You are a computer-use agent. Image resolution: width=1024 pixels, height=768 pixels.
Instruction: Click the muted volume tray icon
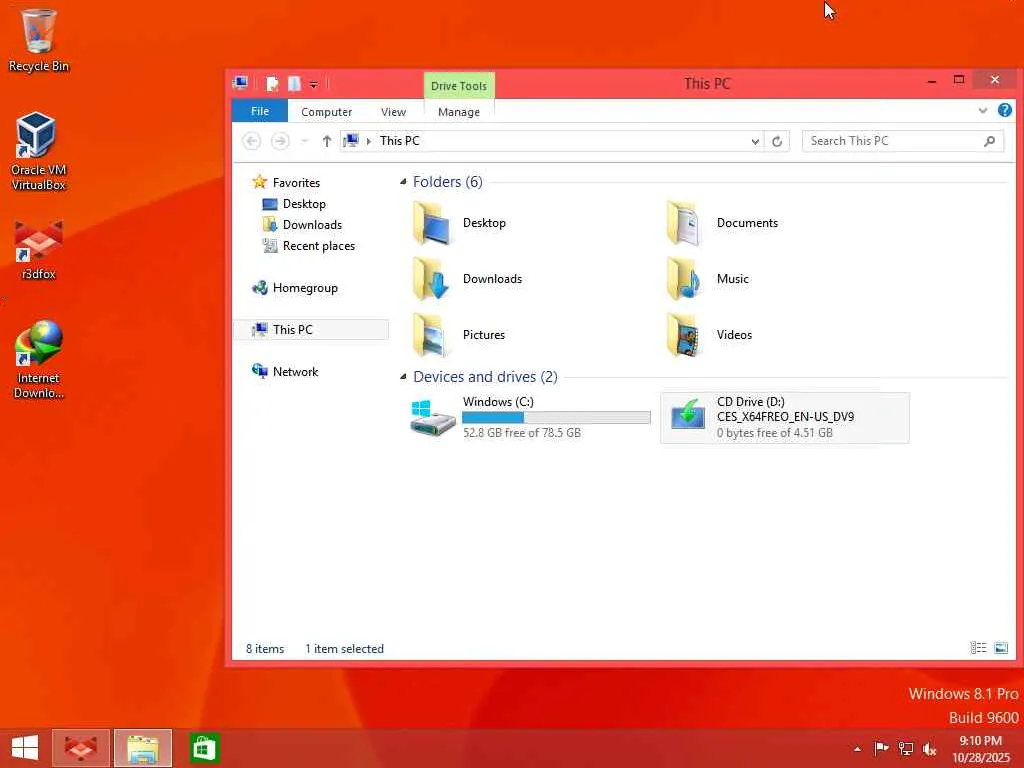click(929, 748)
